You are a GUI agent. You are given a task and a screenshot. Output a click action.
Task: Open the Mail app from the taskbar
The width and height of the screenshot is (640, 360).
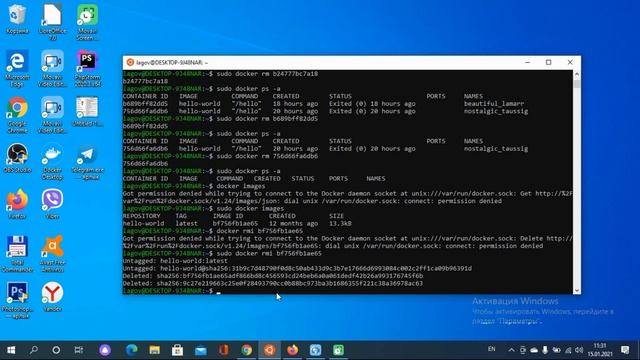click(200, 350)
